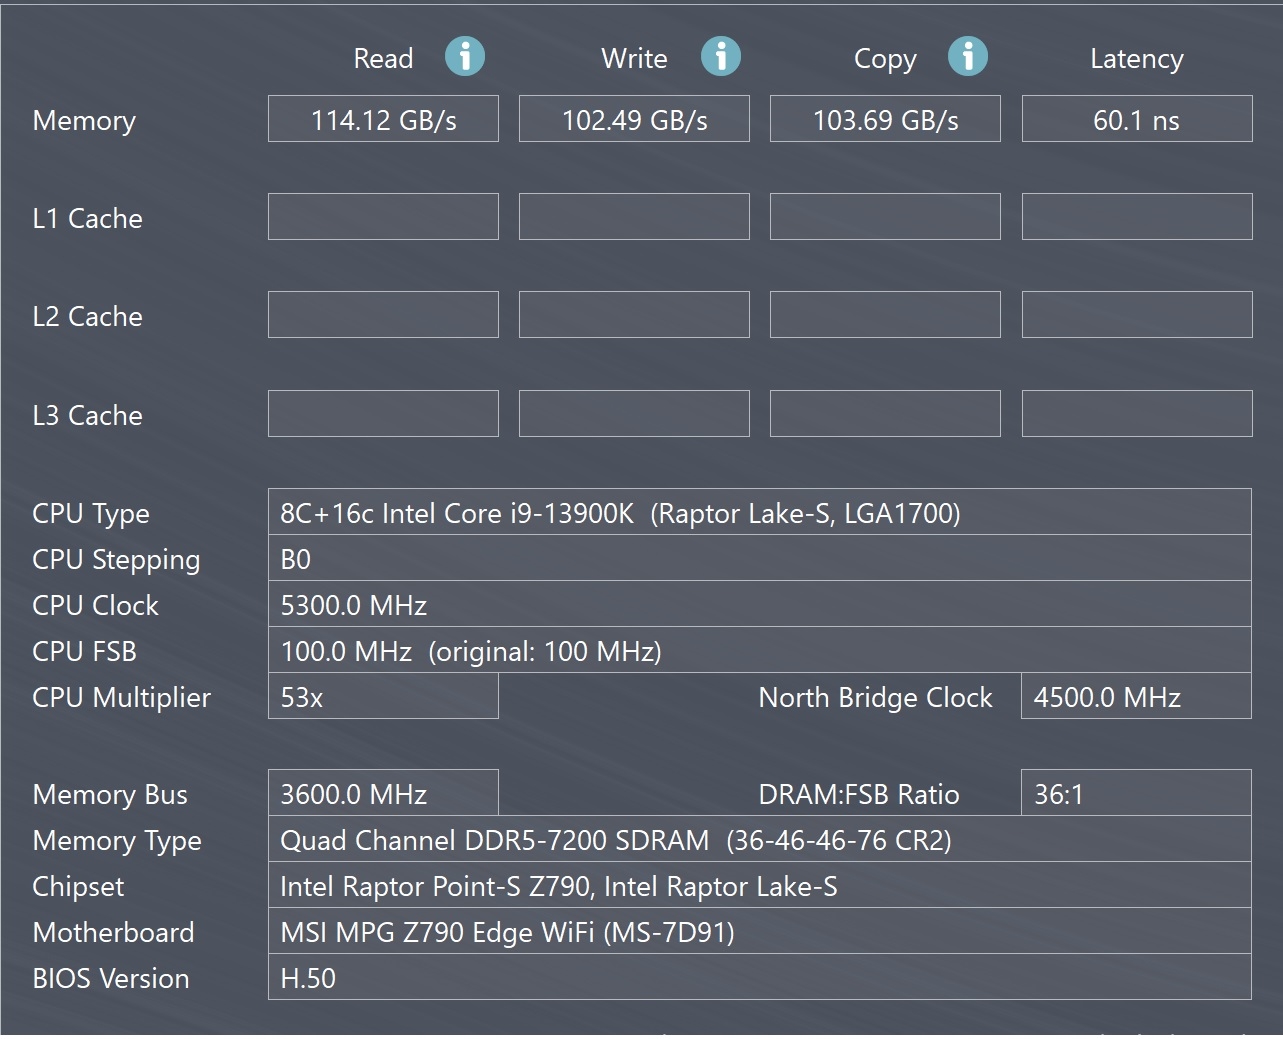Select the Chipset value Intel Raptor Point-S Z790
Screen dimensions: 1283x1039
pyautogui.click(x=760, y=885)
